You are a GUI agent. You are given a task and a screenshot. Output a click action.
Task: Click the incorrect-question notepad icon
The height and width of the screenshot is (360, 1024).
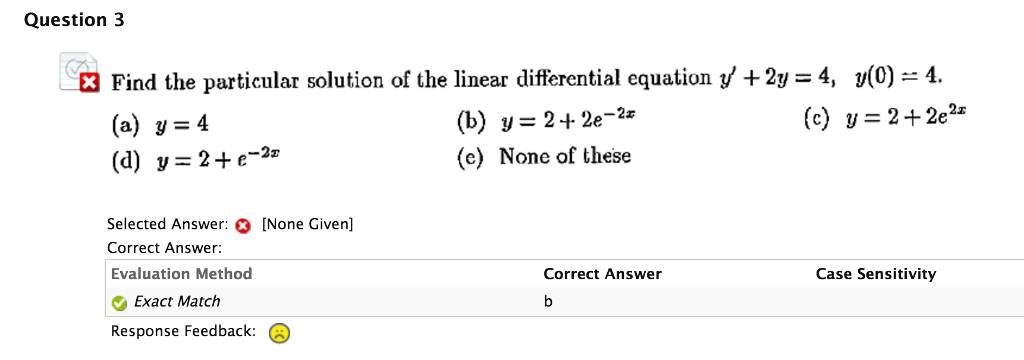pyautogui.click(x=79, y=72)
